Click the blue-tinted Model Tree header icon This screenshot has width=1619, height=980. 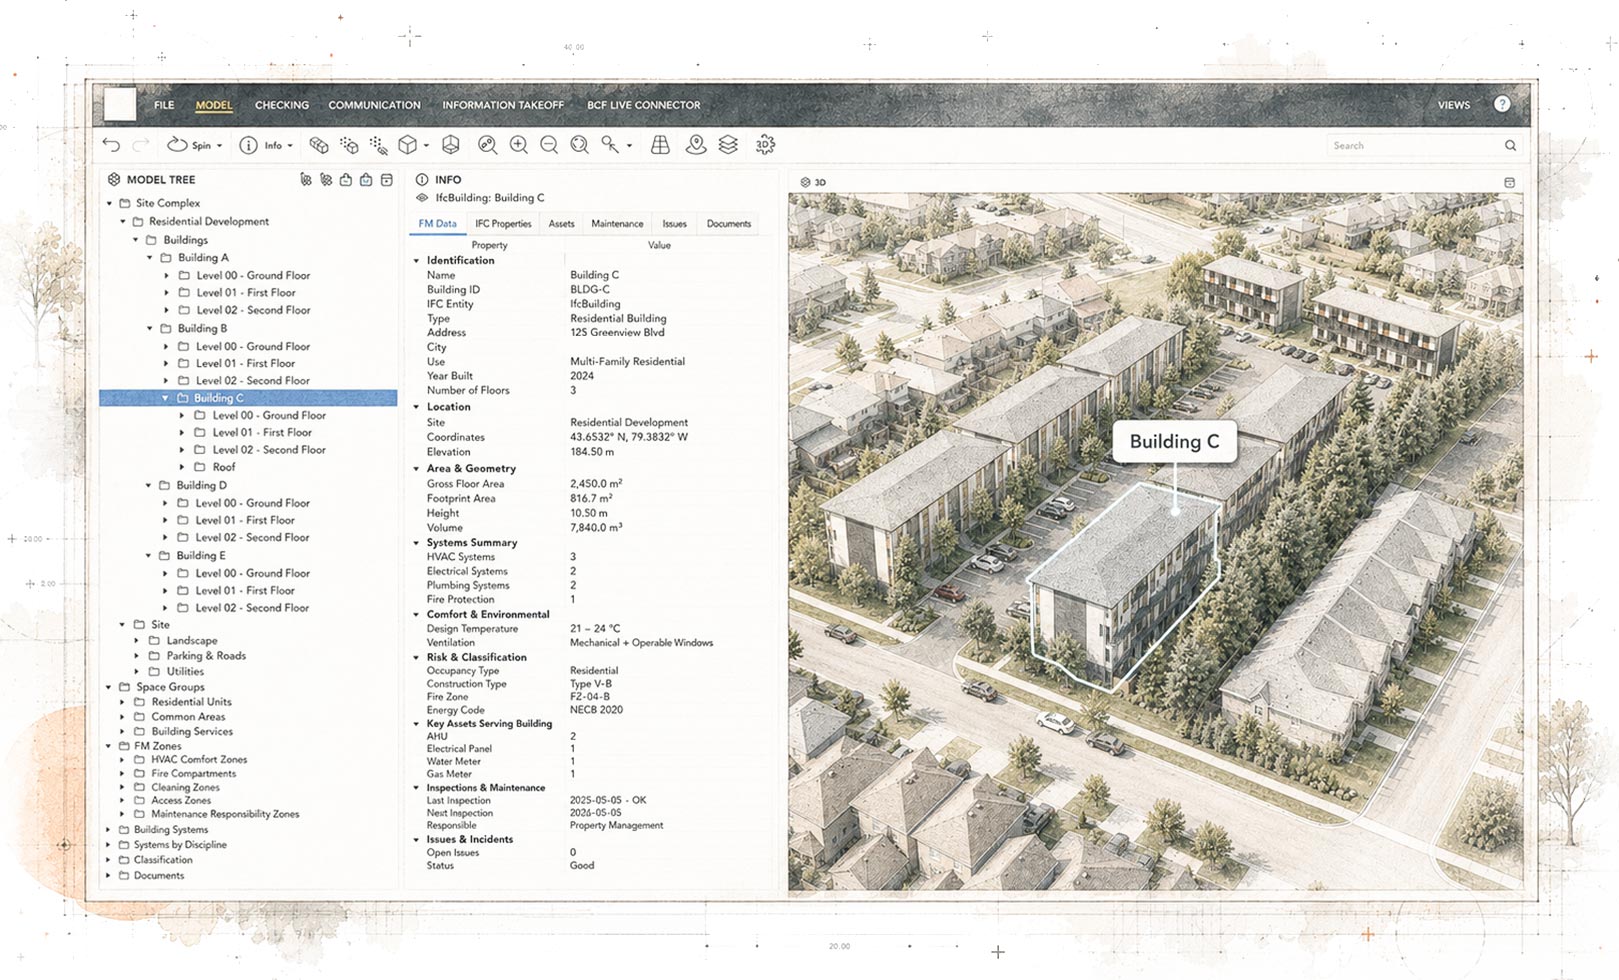click(x=366, y=180)
